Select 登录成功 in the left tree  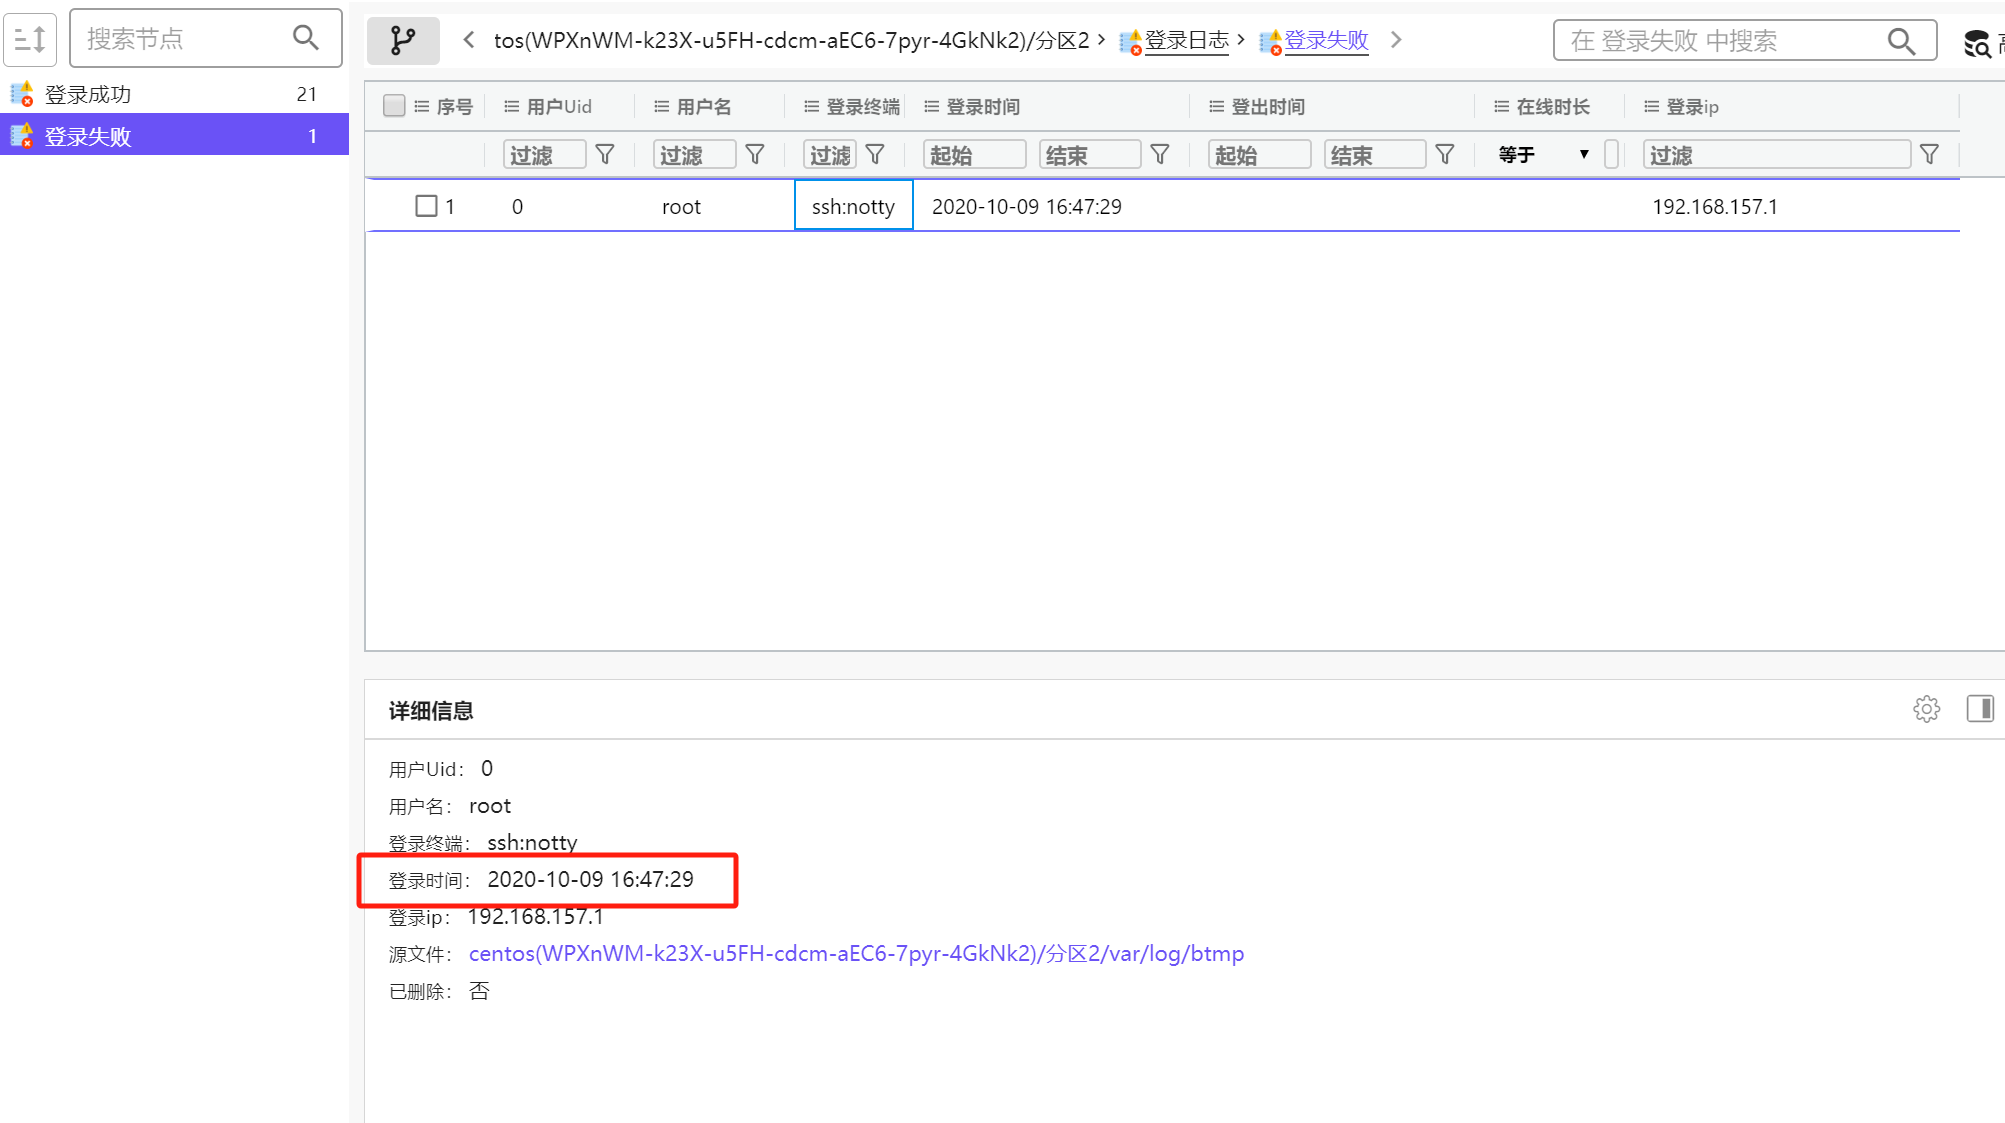88,94
